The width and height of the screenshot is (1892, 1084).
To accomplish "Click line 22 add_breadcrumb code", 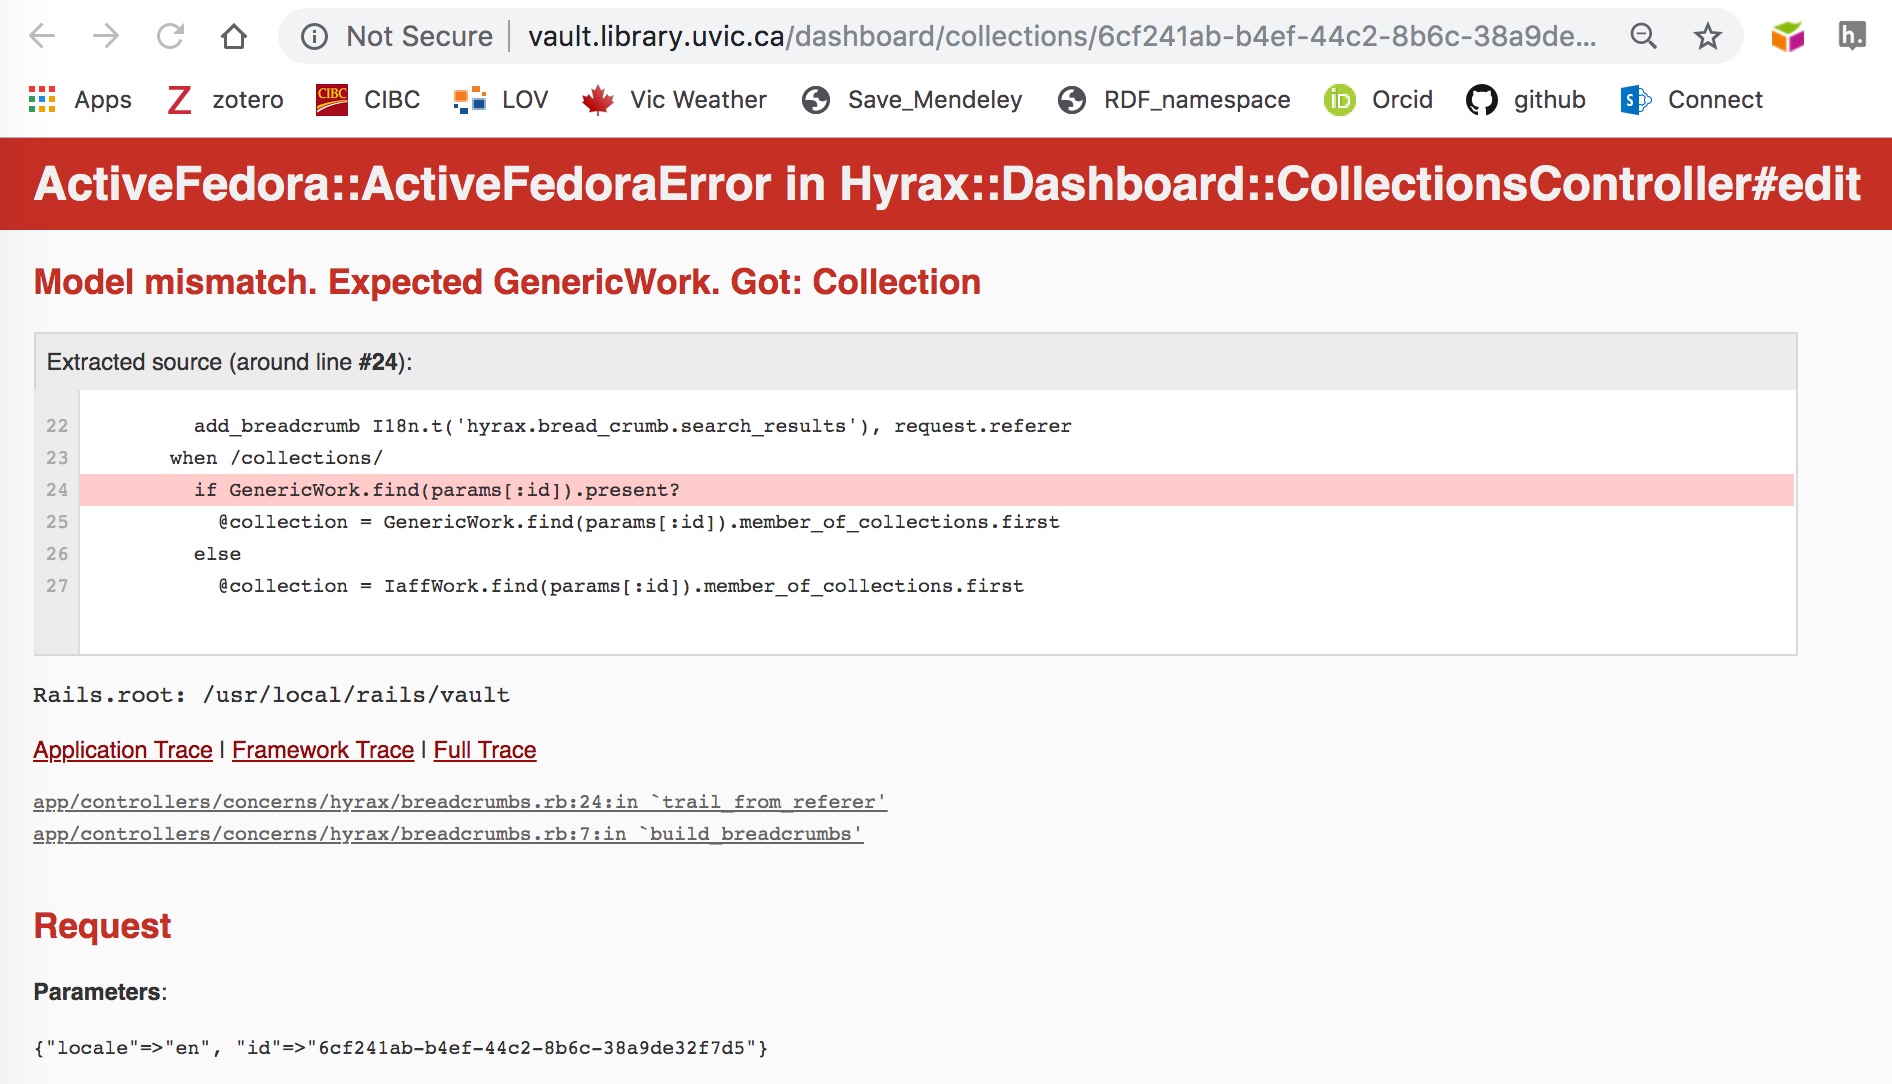I will (x=632, y=426).
